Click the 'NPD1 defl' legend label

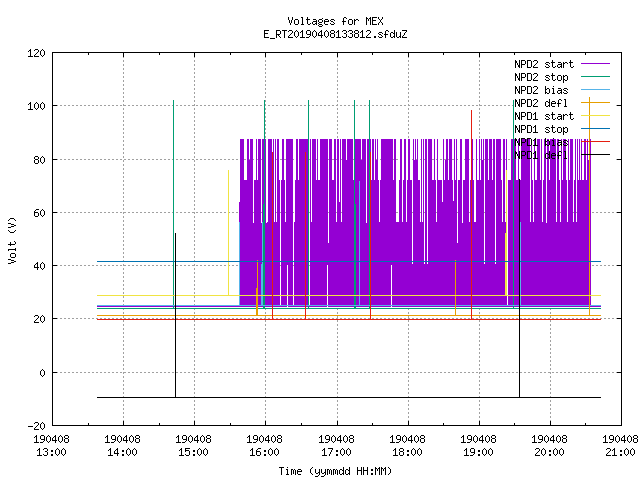point(541,155)
